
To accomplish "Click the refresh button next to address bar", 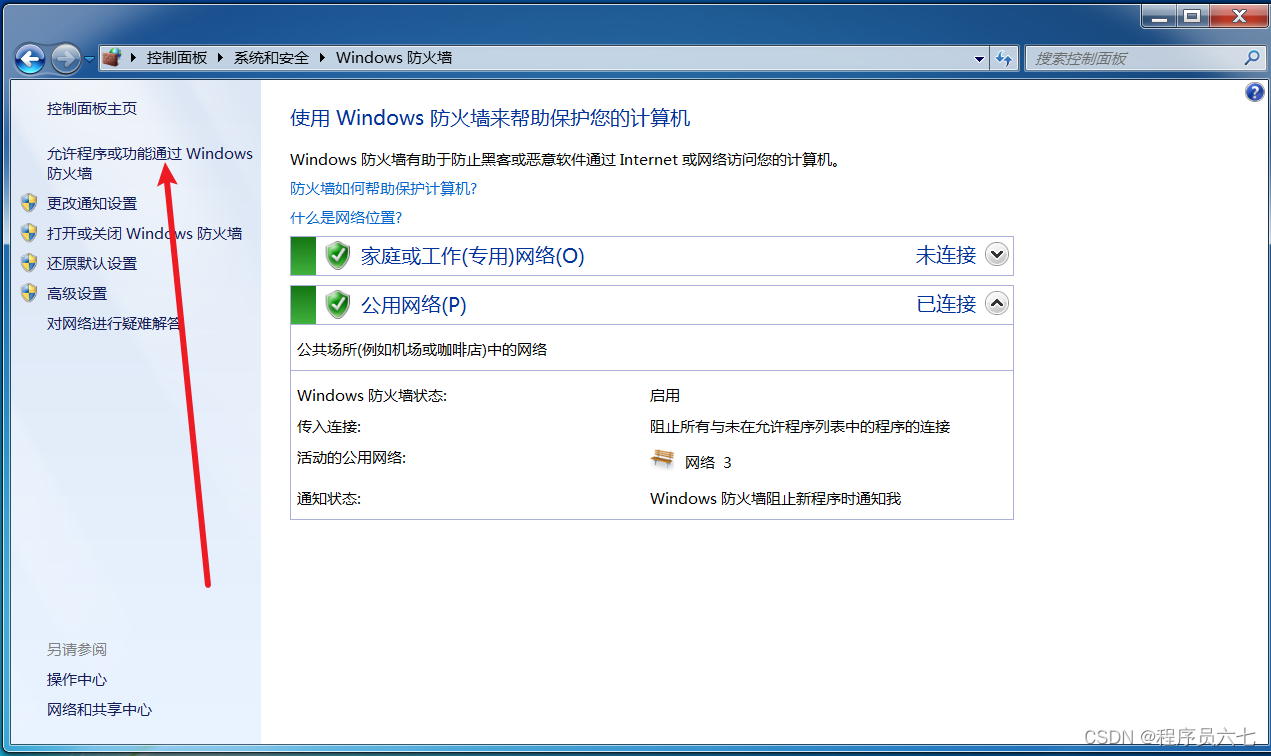I will (1004, 59).
